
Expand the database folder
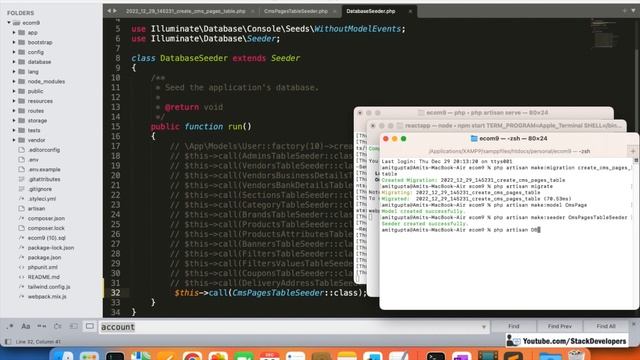pyautogui.click(x=14, y=62)
